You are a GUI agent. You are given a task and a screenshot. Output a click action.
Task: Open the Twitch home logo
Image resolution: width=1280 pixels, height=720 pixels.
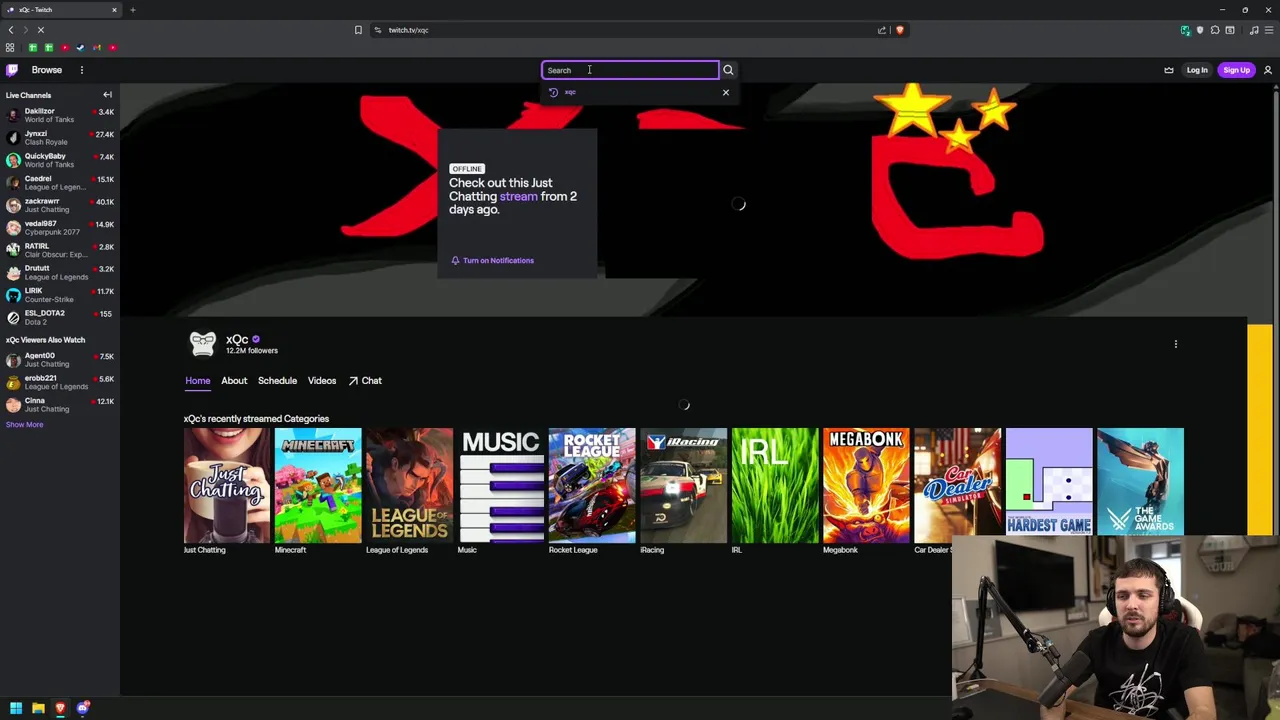point(12,70)
